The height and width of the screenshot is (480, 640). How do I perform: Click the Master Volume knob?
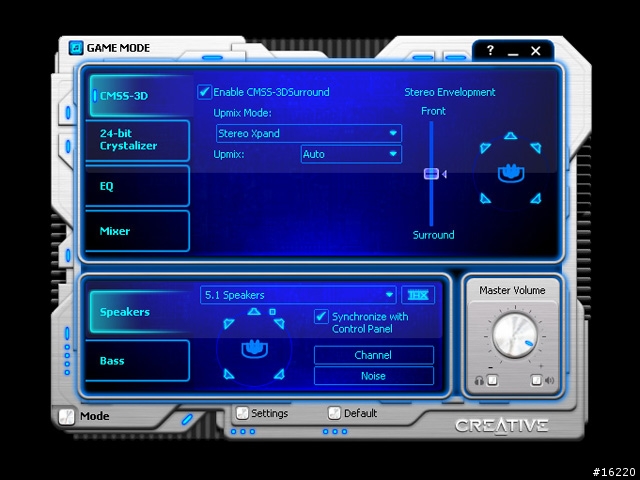click(514, 336)
